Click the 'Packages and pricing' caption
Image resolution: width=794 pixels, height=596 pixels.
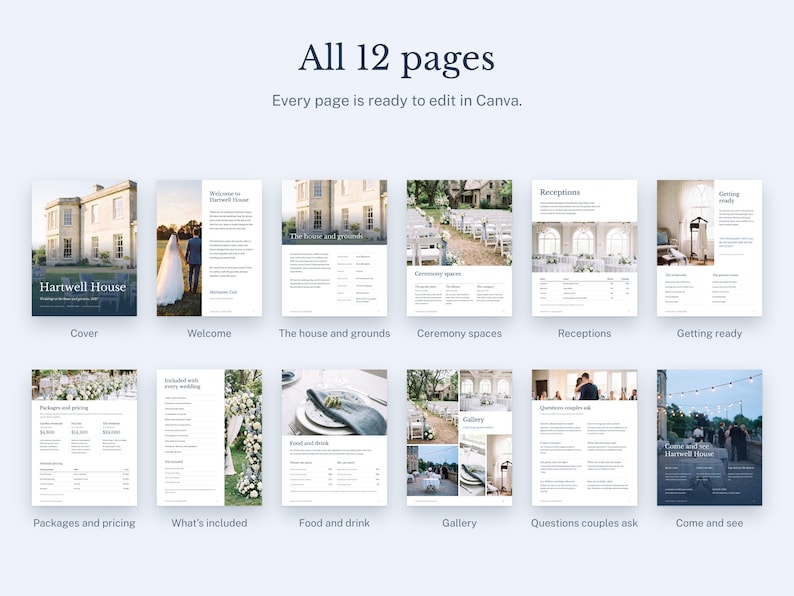(x=84, y=523)
